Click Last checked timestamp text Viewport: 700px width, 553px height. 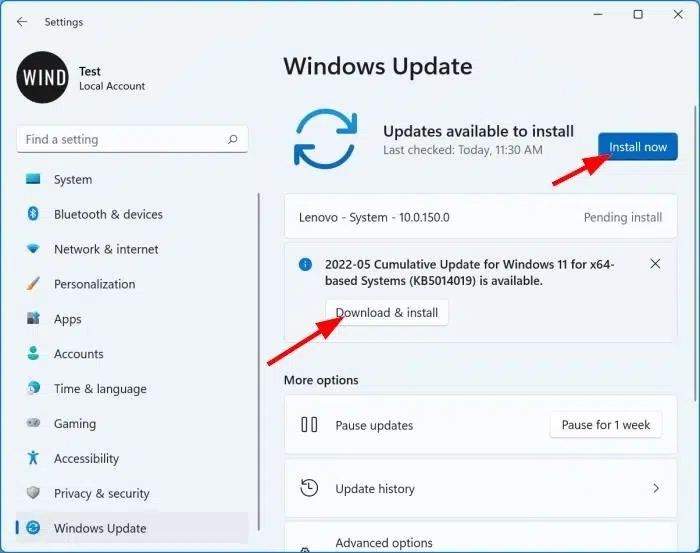point(463,150)
